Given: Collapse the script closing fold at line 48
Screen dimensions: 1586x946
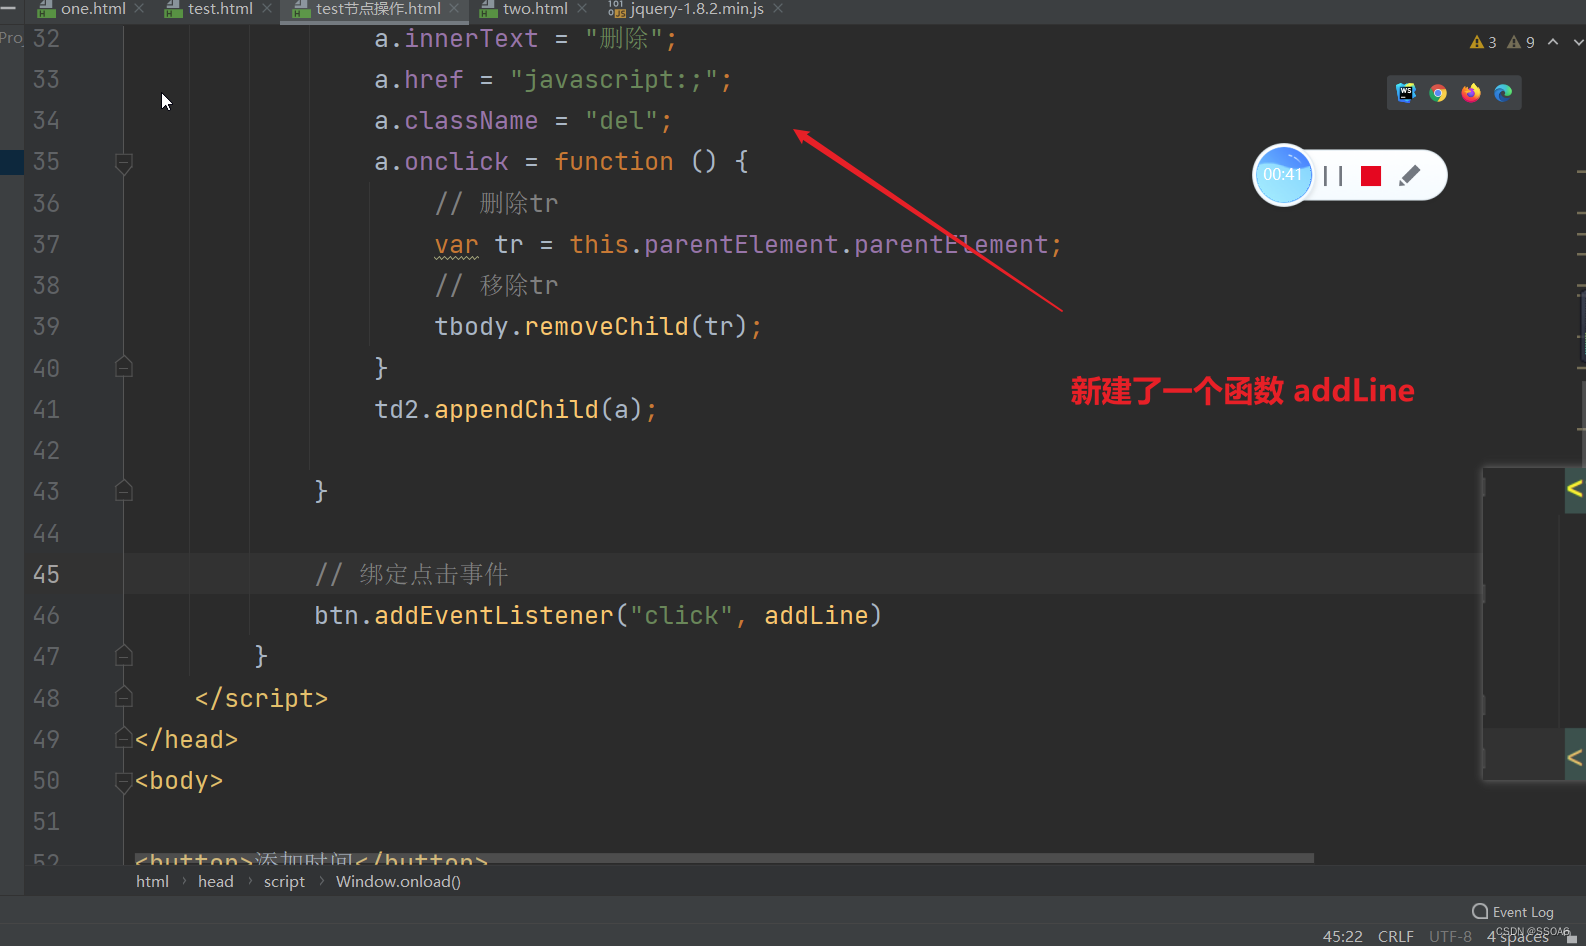Looking at the screenshot, I should [x=124, y=697].
